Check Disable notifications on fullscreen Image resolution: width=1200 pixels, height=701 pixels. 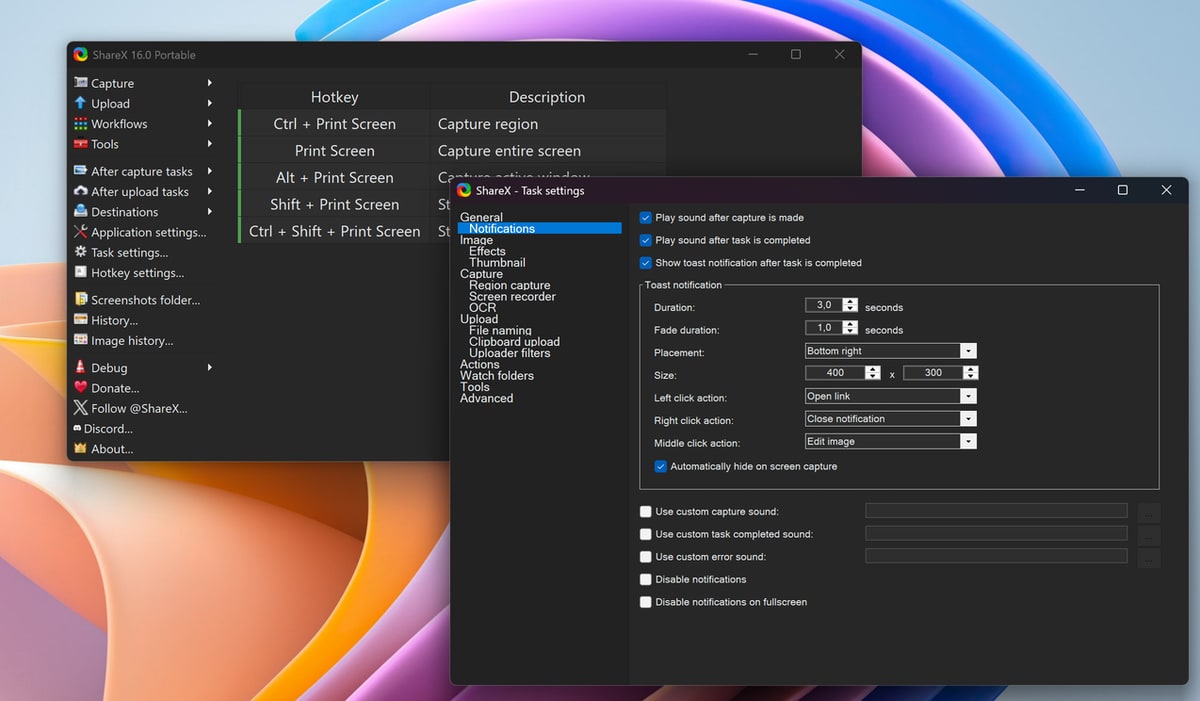pos(646,602)
